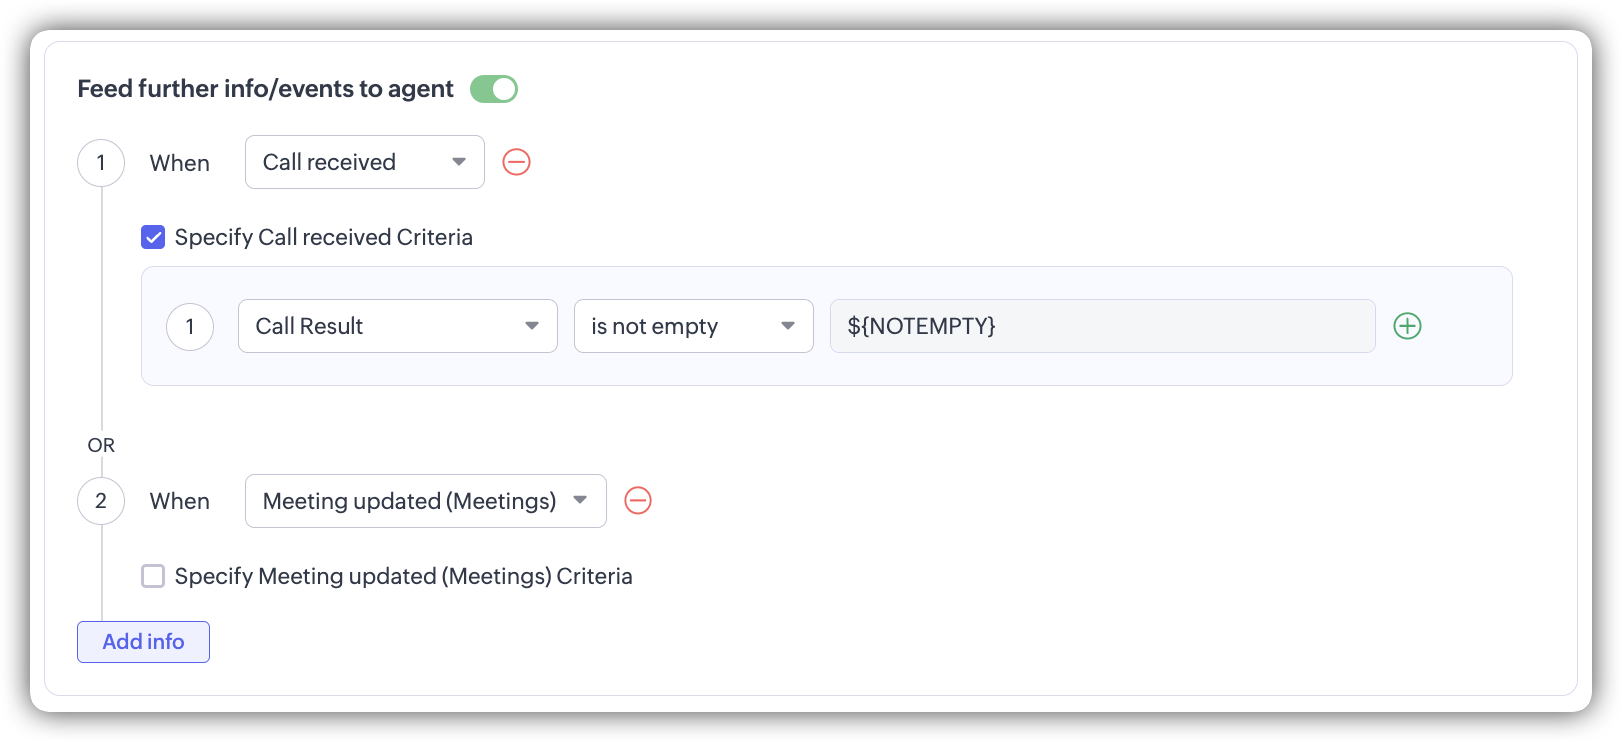Click the "Feed further info/events to agent" heading
This screenshot has width=1622, height=742.
(265, 89)
